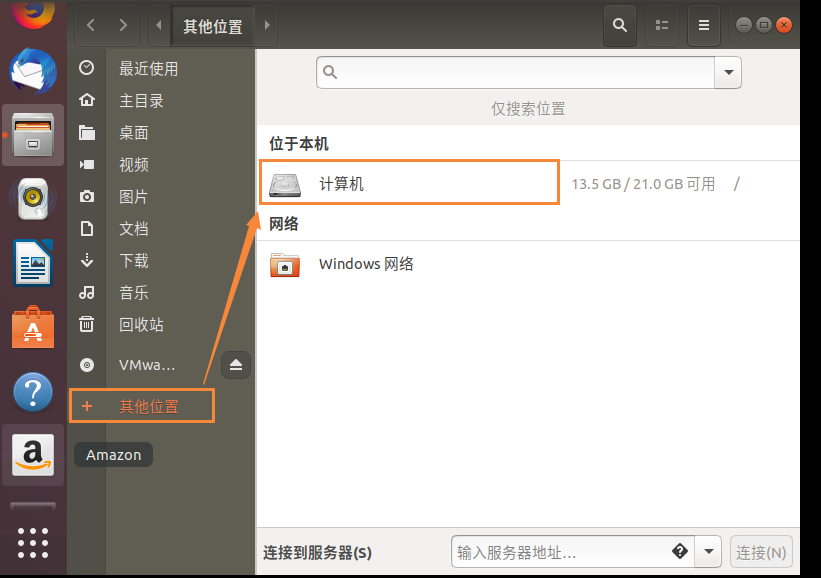
Task: Click the desktop folder icon beside 桌面
Action: pyautogui.click(x=87, y=132)
